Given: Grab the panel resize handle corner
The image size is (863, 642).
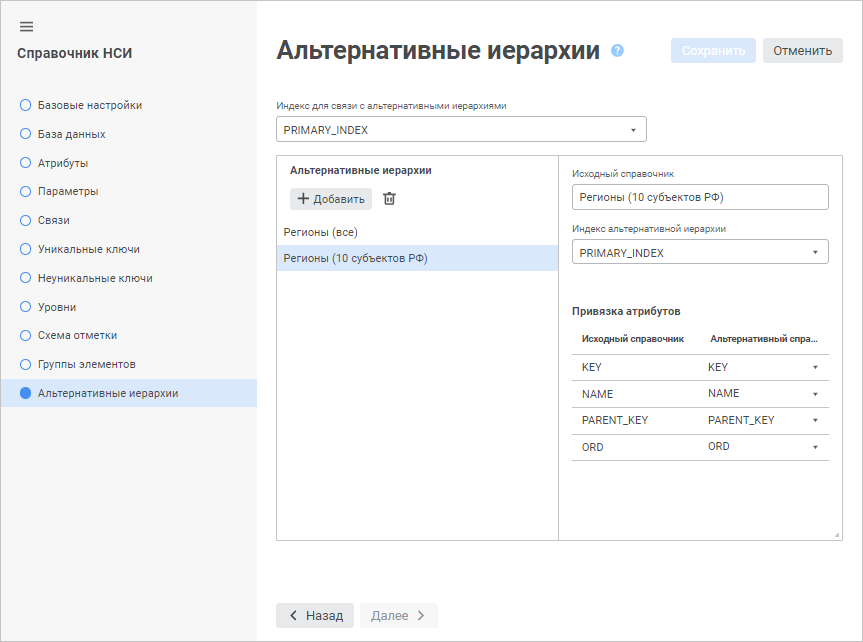Looking at the screenshot, I should 837,535.
